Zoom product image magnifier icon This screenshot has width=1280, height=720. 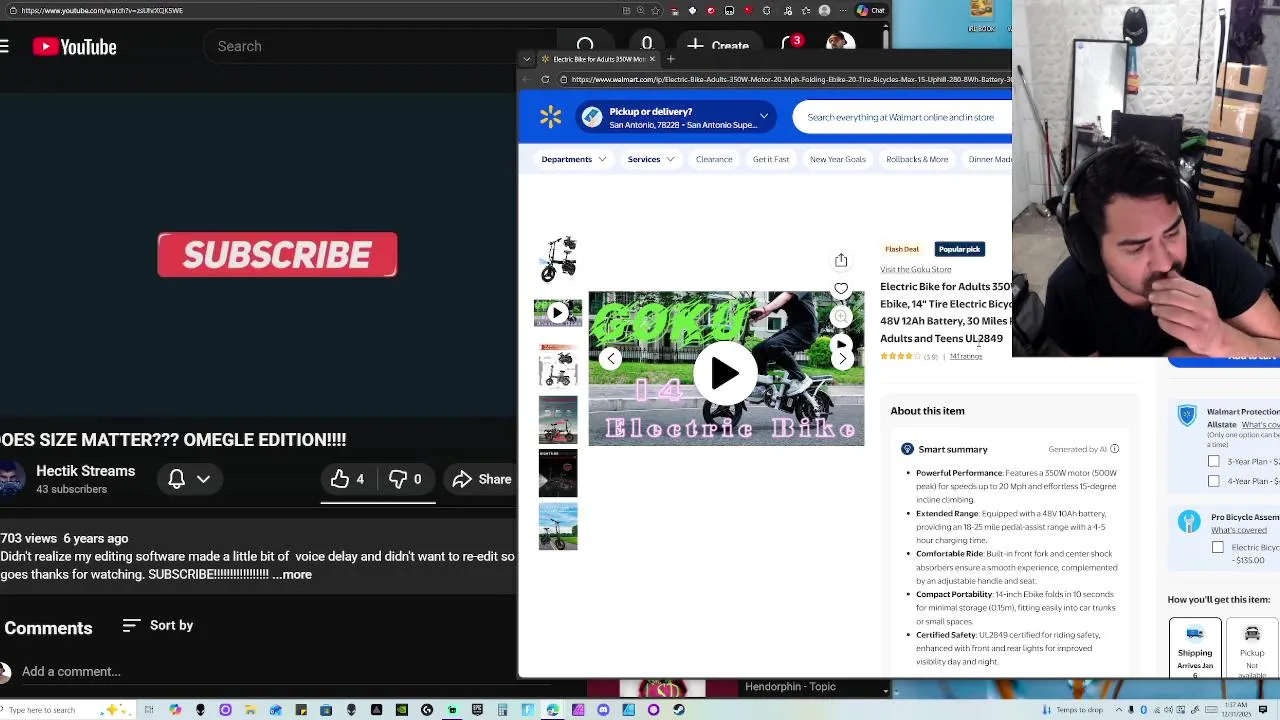pos(841,317)
